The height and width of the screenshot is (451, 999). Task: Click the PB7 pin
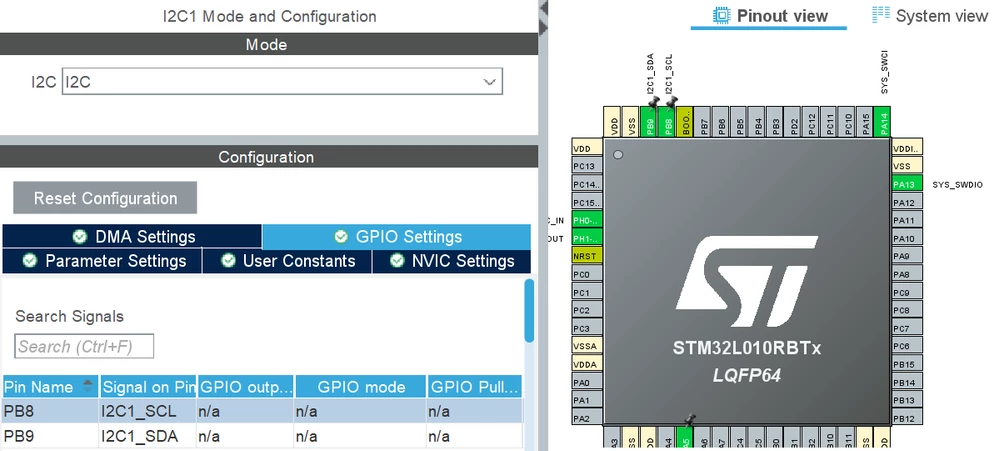click(704, 122)
